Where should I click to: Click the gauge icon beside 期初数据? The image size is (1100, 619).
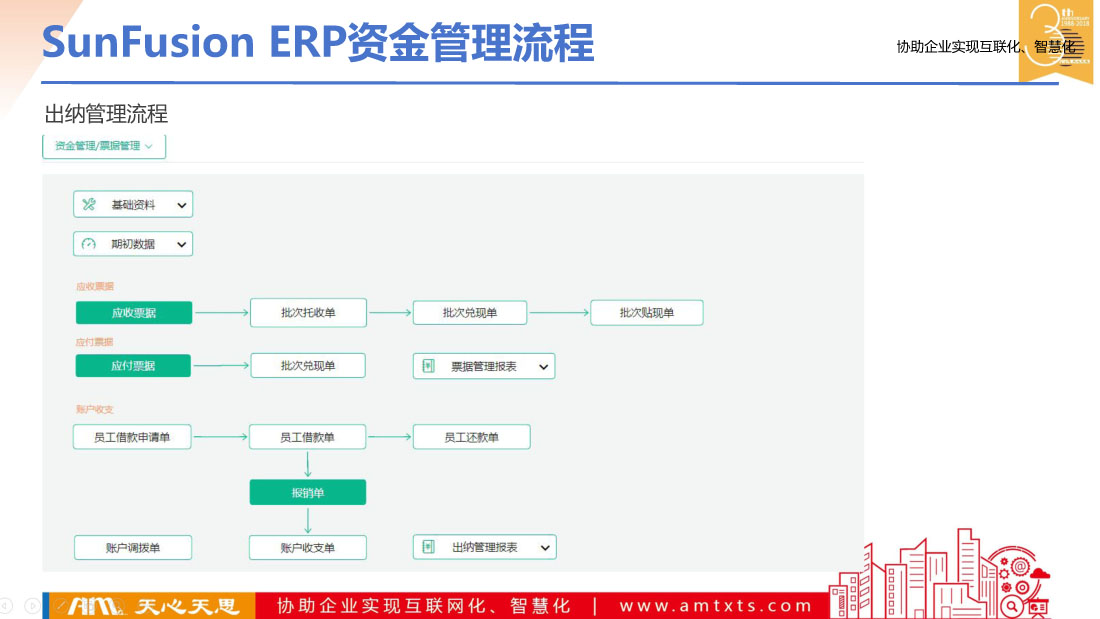tap(89, 244)
